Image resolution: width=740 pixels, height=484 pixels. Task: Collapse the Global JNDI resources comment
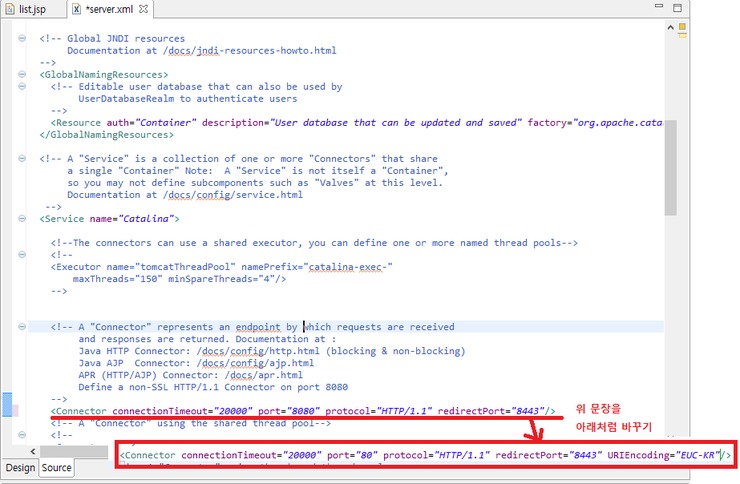click(22, 38)
